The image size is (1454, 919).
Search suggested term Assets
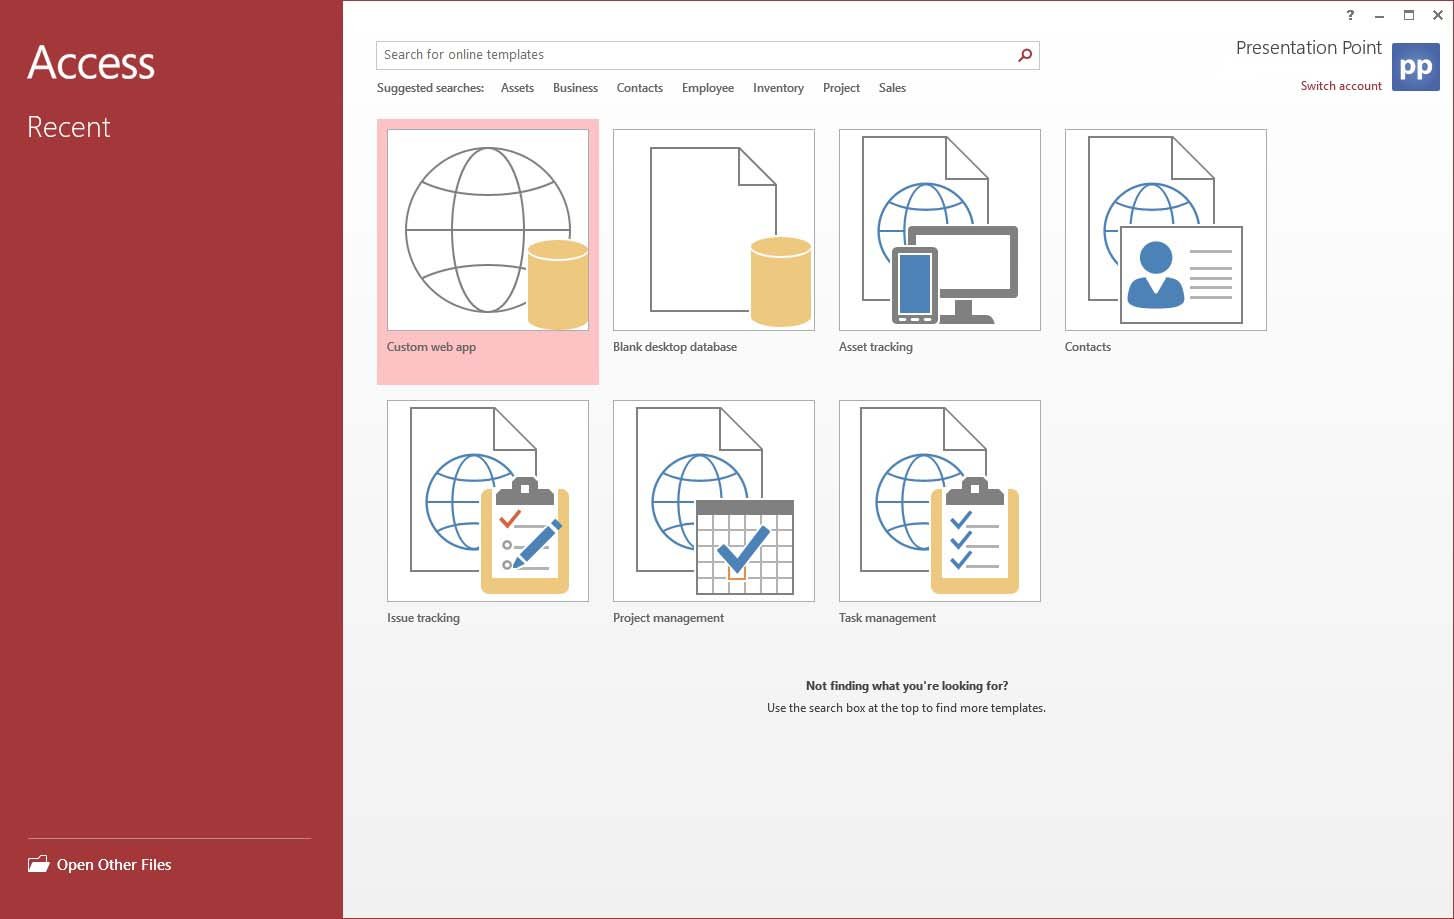coord(517,88)
